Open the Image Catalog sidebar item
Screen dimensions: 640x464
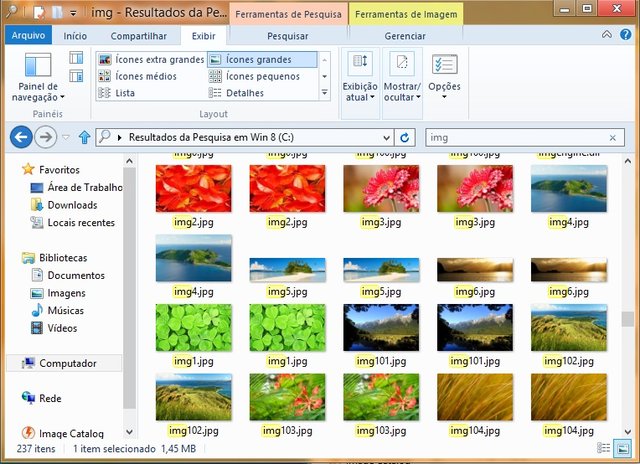[x=70, y=434]
